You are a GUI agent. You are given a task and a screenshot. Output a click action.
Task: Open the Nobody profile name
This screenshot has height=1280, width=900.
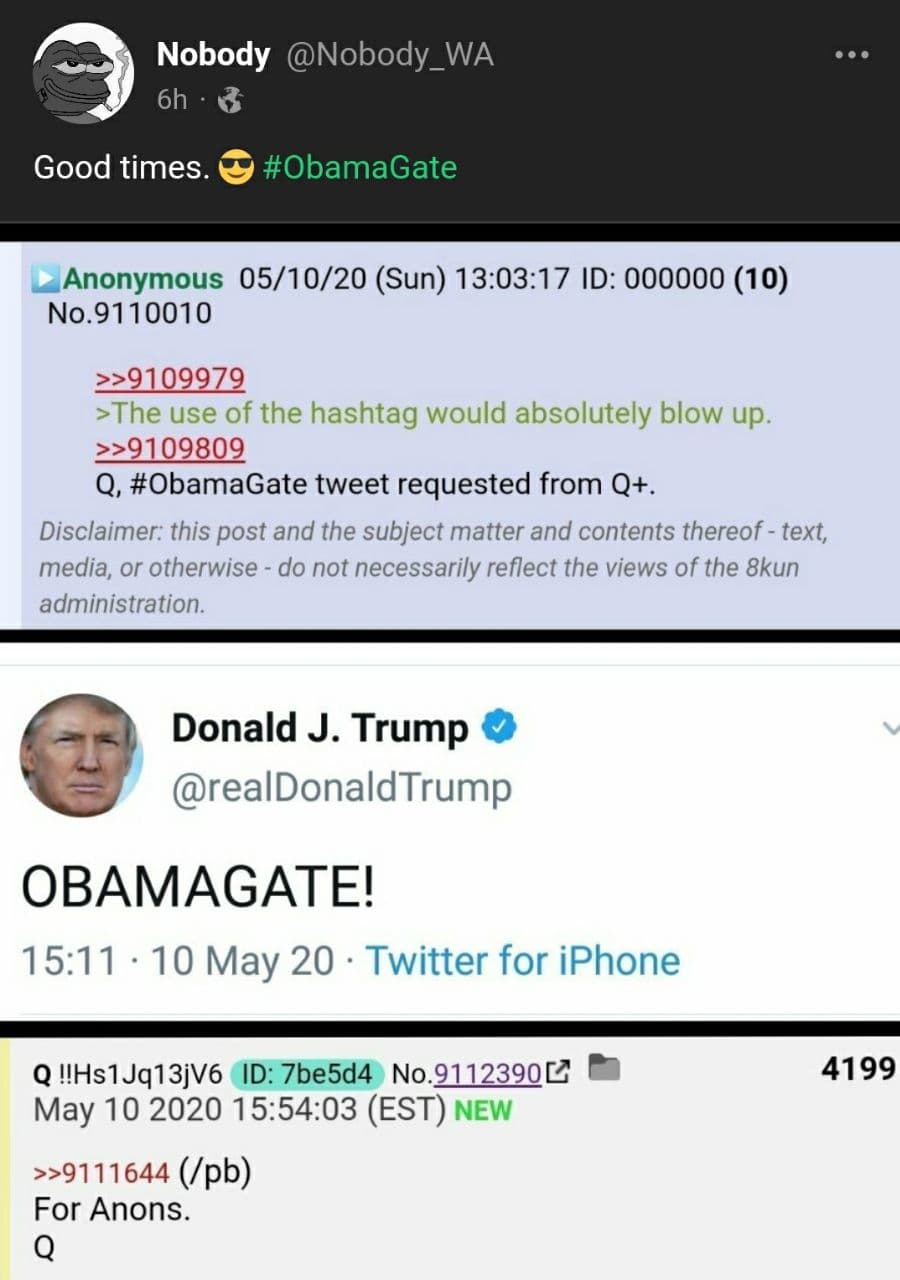213,55
